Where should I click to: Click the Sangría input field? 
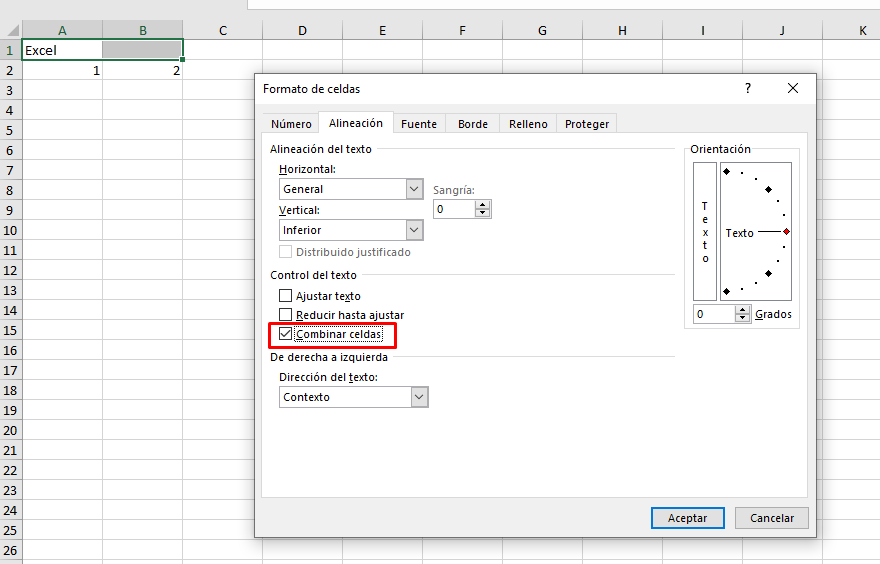click(454, 209)
